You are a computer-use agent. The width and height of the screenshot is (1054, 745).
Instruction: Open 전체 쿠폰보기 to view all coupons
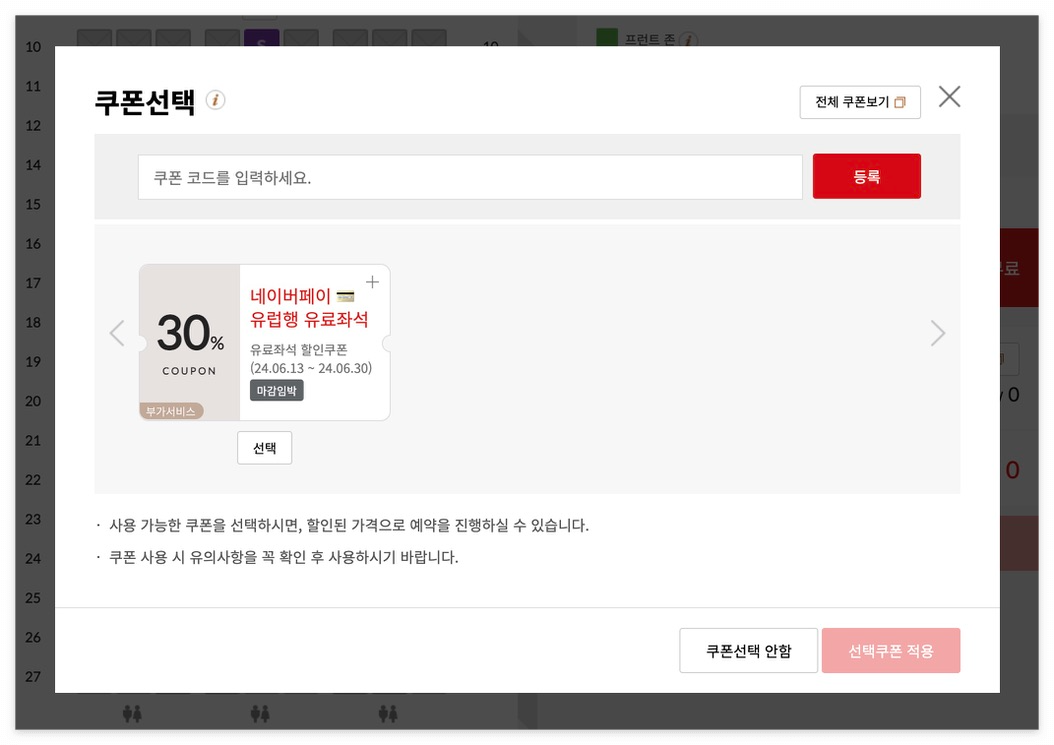coord(860,102)
